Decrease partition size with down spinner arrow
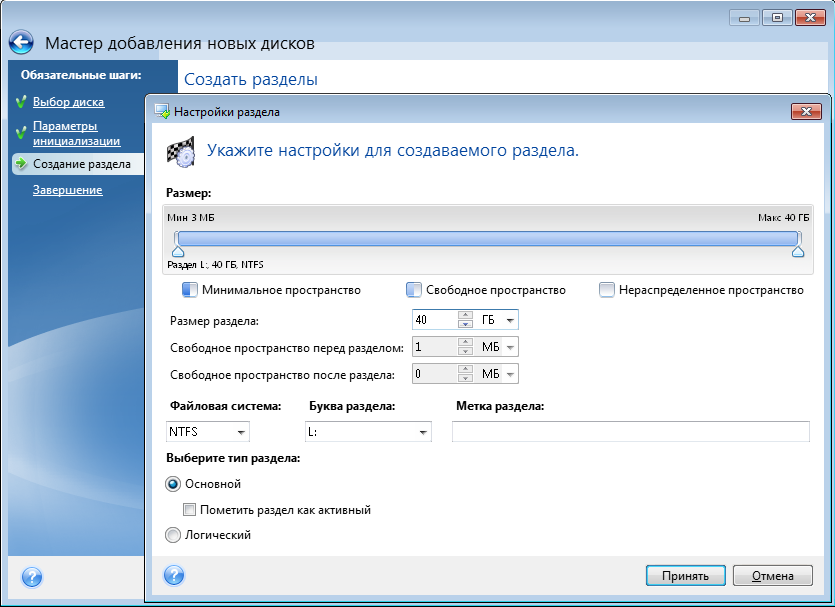The image size is (835, 607). (465, 325)
